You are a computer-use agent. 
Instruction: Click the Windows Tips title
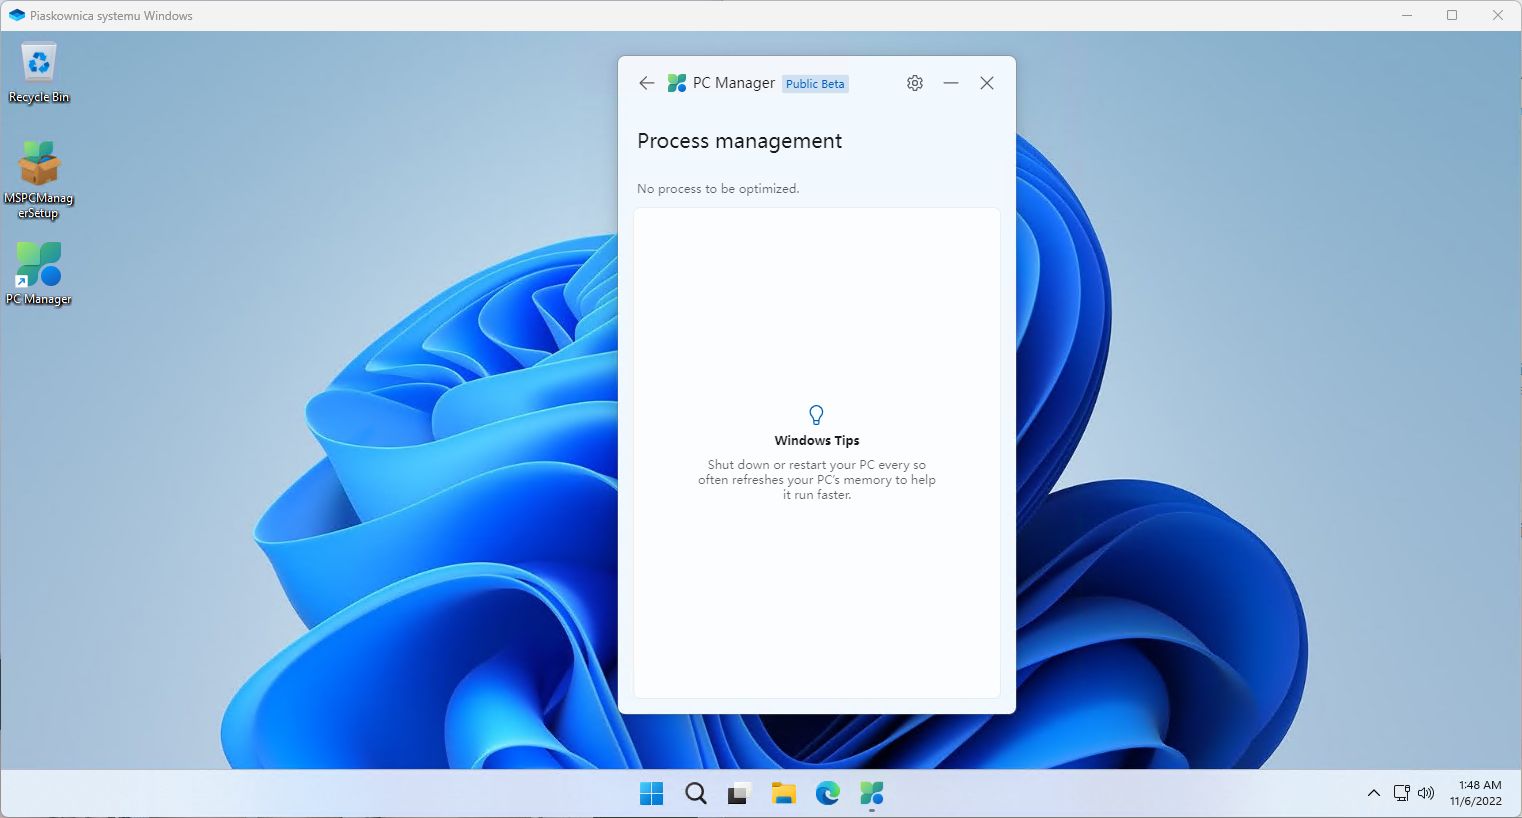(817, 440)
